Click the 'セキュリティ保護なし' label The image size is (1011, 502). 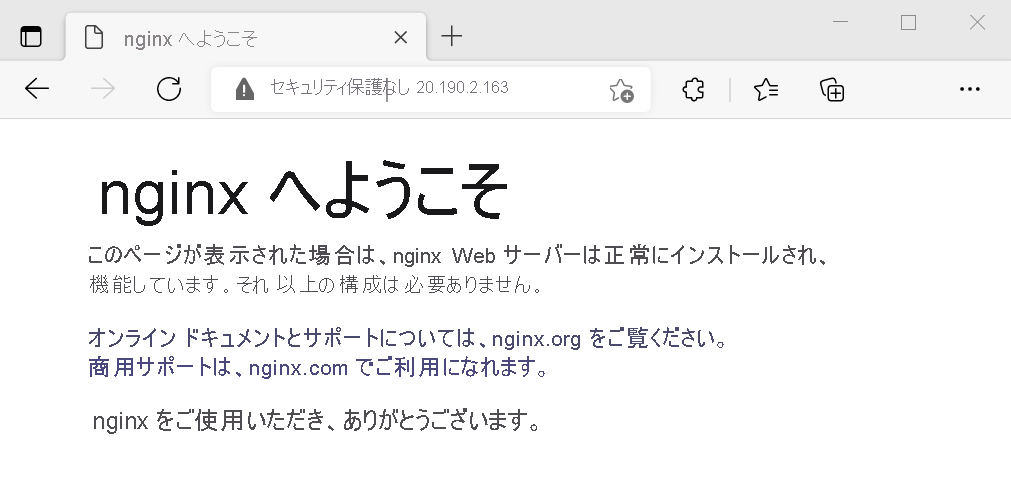340,88
